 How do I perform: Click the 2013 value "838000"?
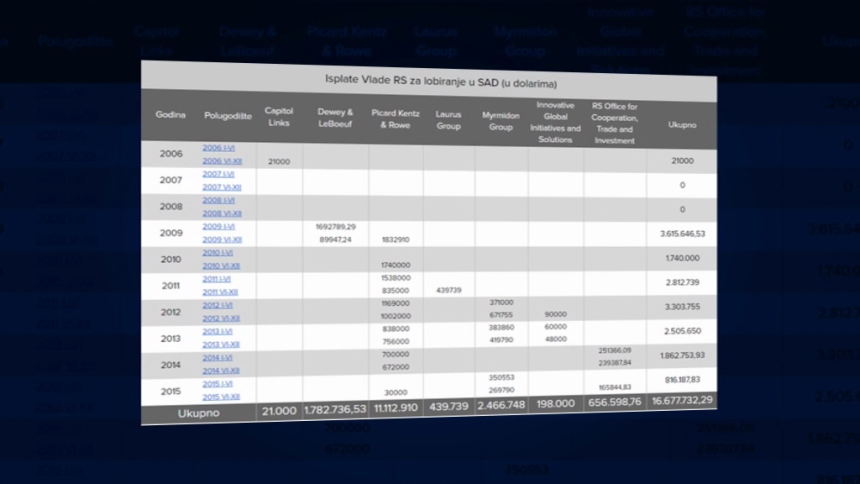396,329
